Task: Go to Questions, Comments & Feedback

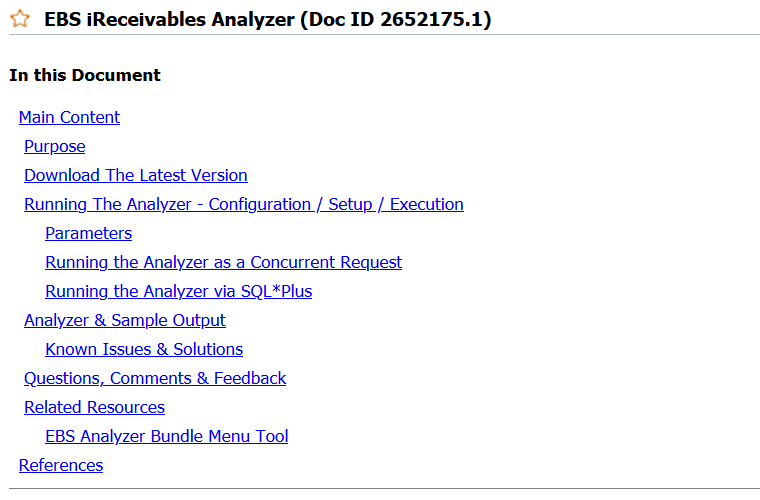Action: click(x=155, y=378)
